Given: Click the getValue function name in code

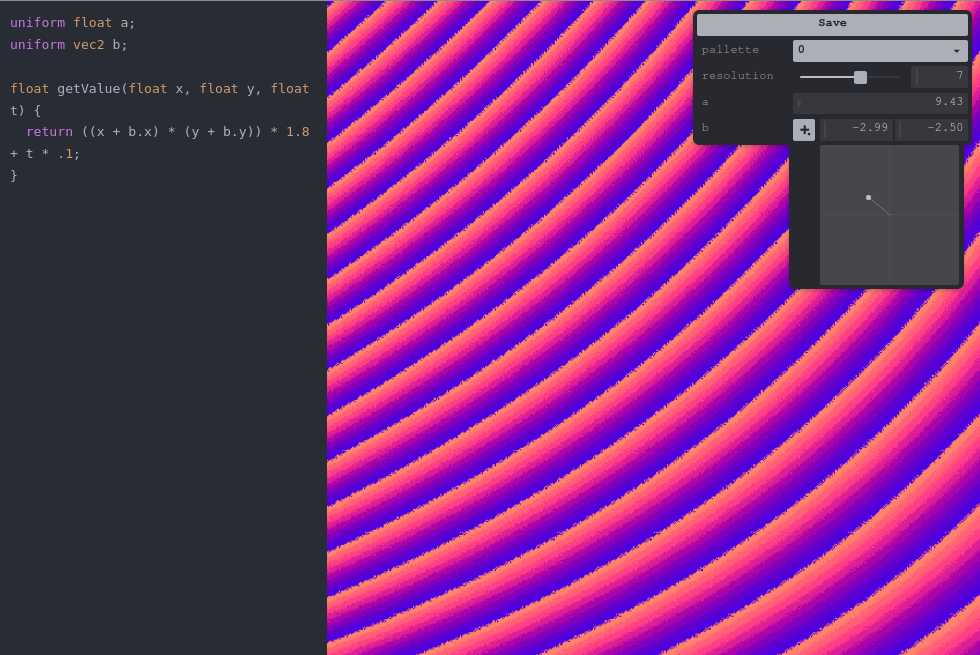Looking at the screenshot, I should [89, 88].
